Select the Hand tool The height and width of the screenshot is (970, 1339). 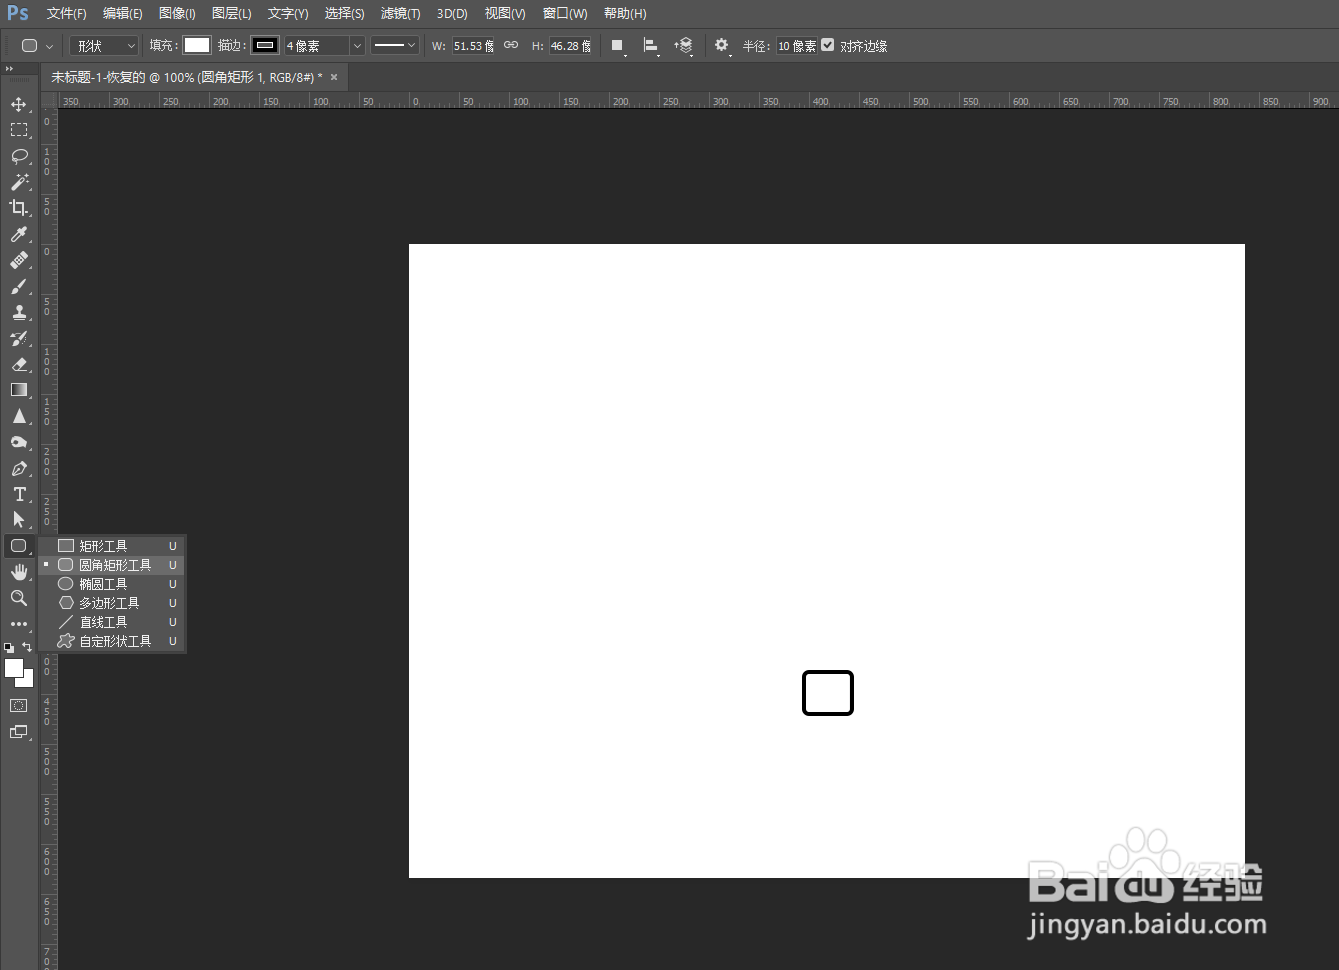(19, 572)
